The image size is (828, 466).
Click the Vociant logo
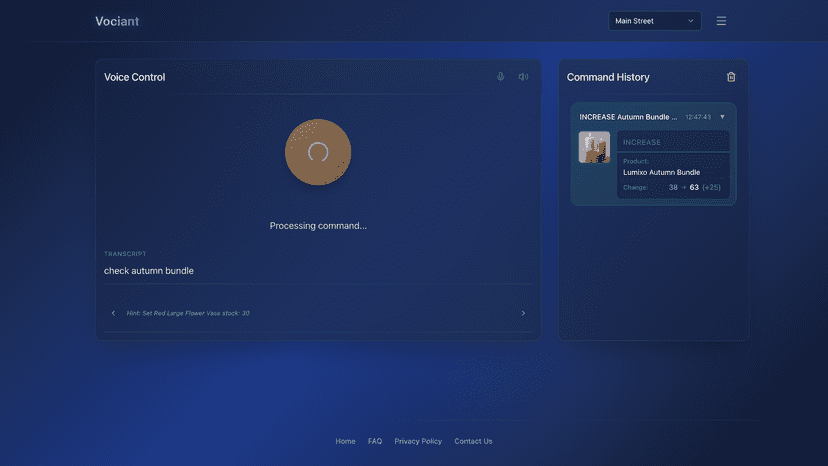[117, 21]
